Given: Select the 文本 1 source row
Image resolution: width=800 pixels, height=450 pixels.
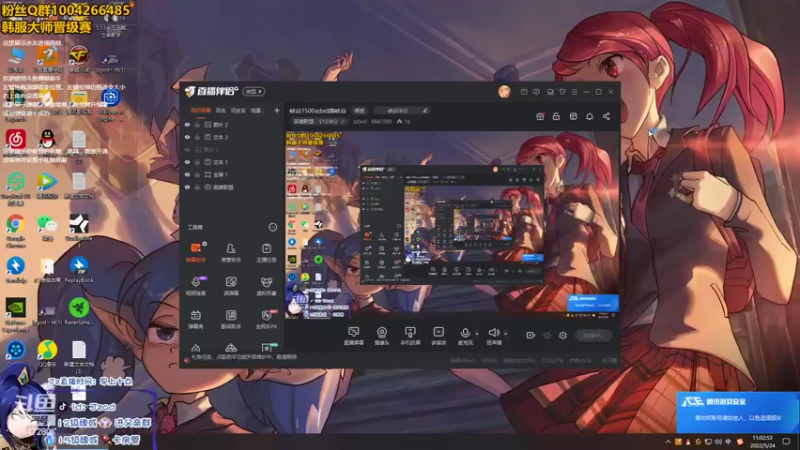Looking at the screenshot, I should (x=232, y=162).
